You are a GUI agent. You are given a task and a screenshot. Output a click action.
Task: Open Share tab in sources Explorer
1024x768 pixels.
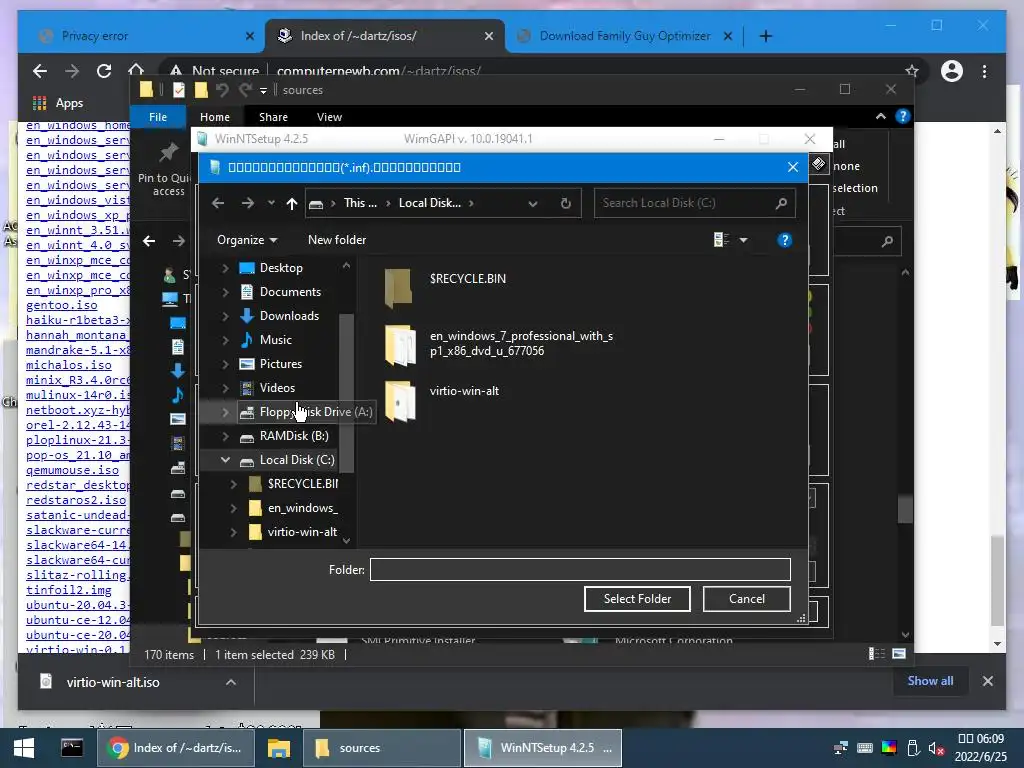pyautogui.click(x=273, y=117)
